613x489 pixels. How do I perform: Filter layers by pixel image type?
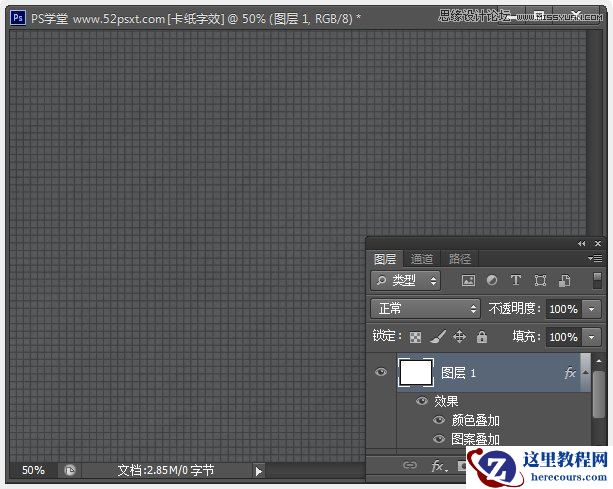(468, 280)
